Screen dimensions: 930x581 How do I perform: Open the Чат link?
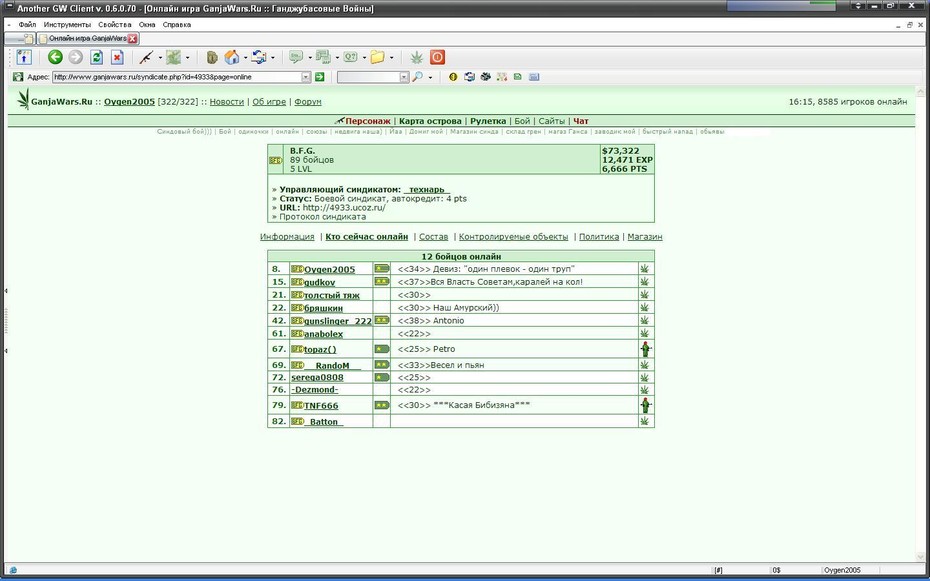tap(581, 121)
